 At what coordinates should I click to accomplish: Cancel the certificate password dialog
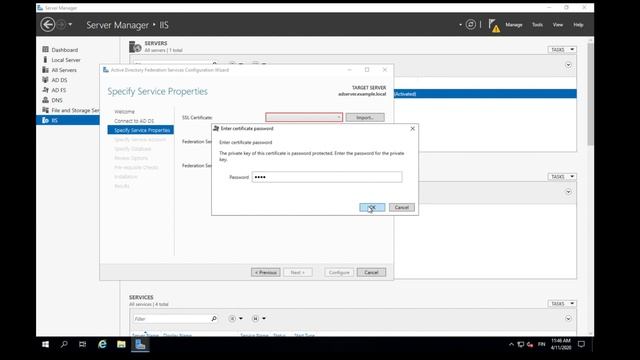[x=402, y=207]
